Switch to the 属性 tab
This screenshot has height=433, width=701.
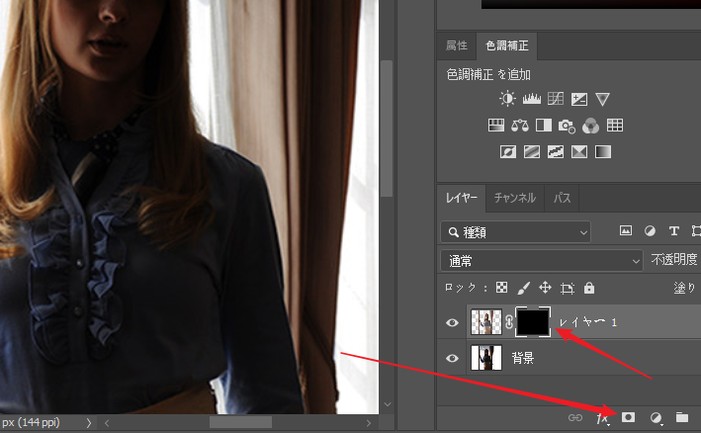click(456, 46)
